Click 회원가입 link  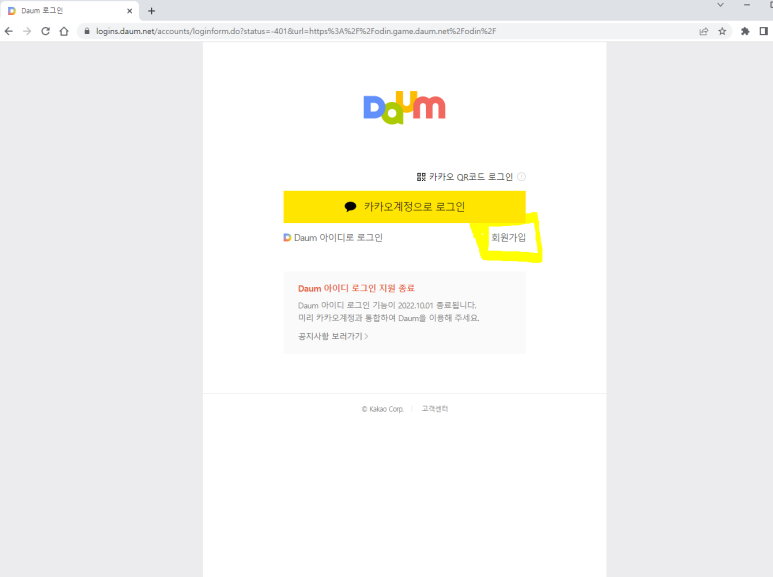click(x=508, y=238)
